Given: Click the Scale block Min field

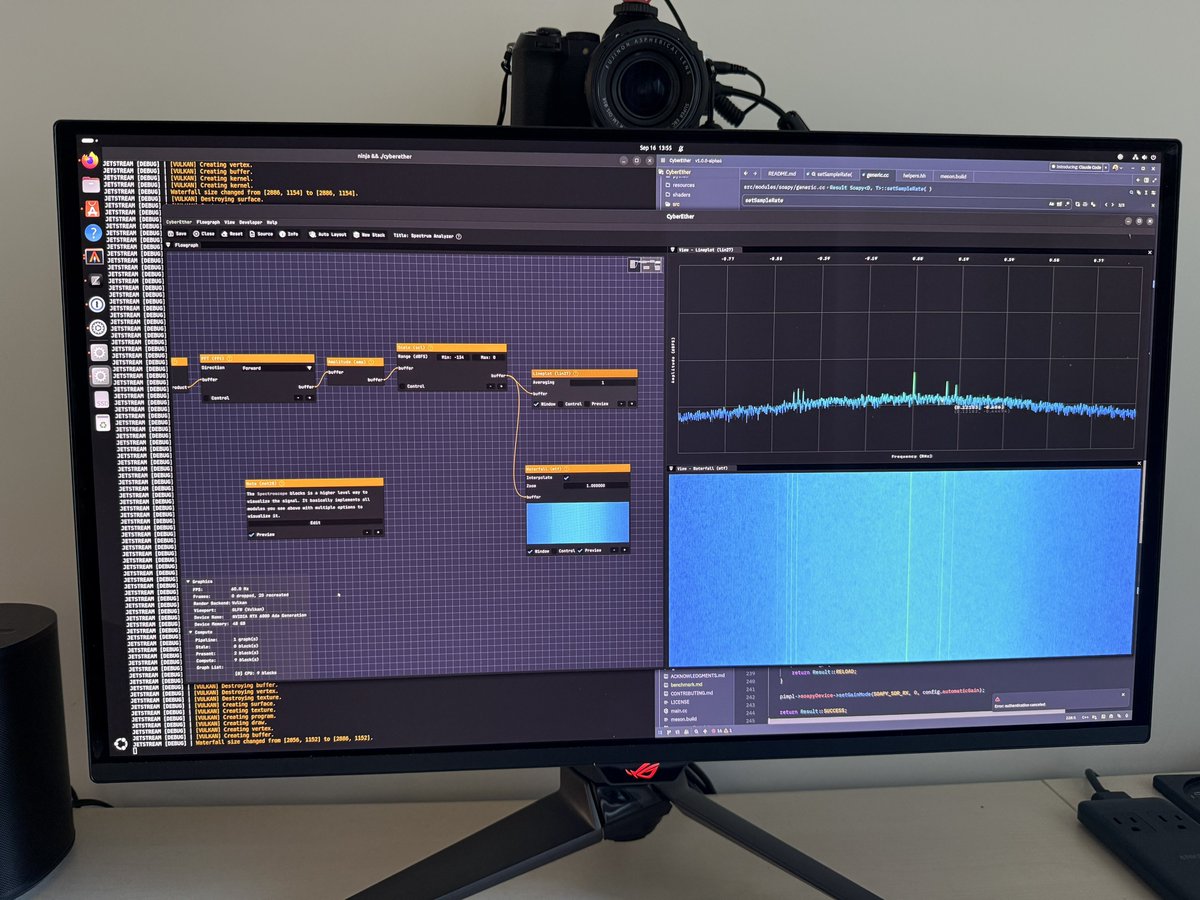Looking at the screenshot, I should tap(455, 357).
